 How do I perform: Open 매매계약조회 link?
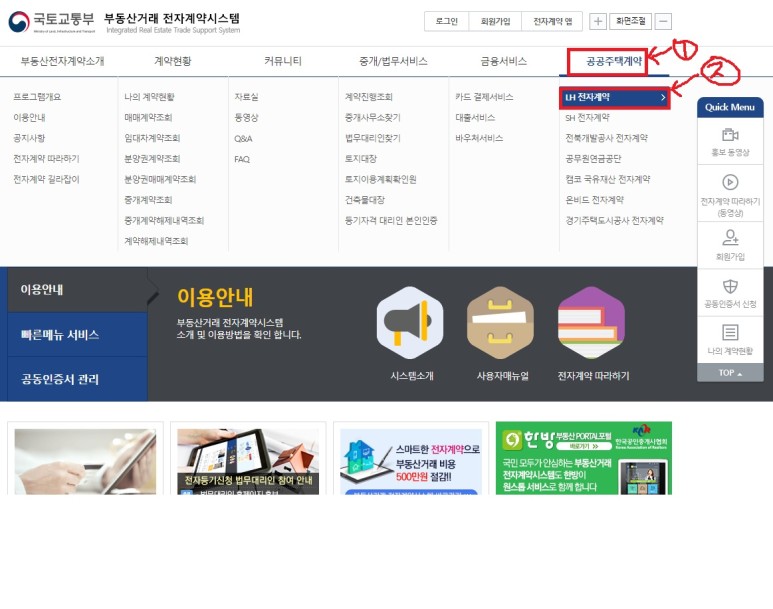[148, 118]
